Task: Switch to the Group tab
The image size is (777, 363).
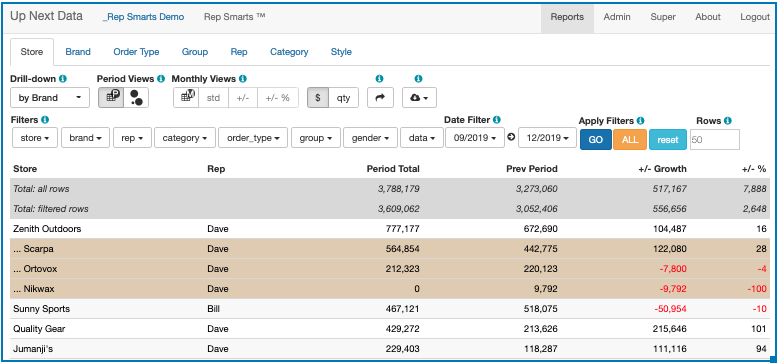Action: (195, 52)
